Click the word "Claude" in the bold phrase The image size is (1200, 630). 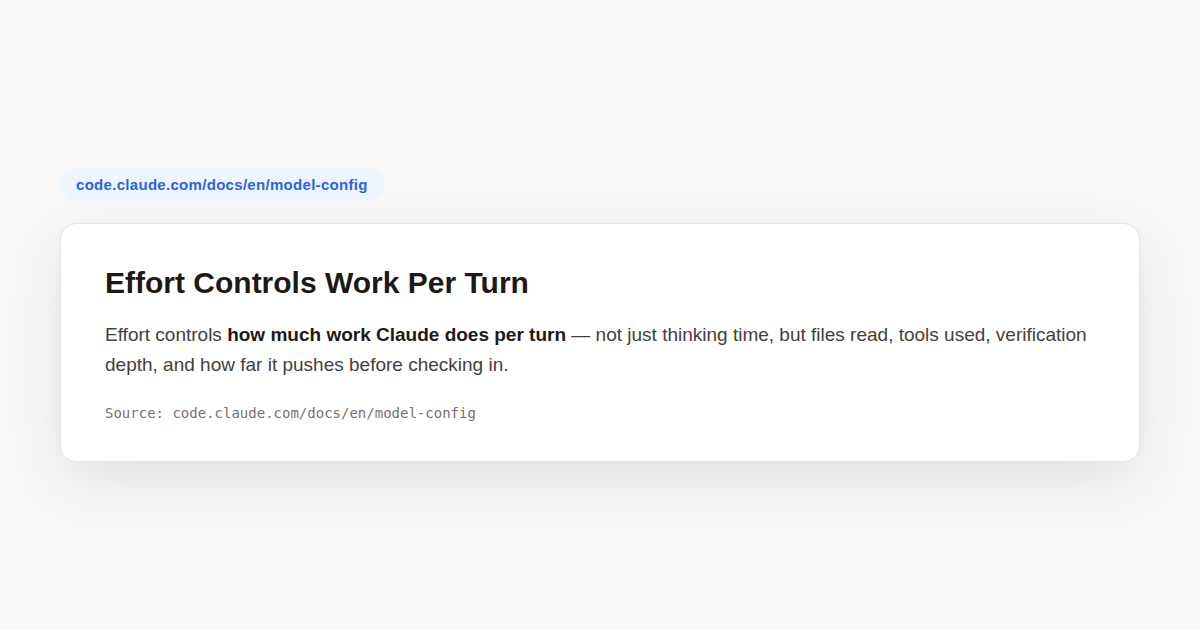pyautogui.click(x=408, y=335)
